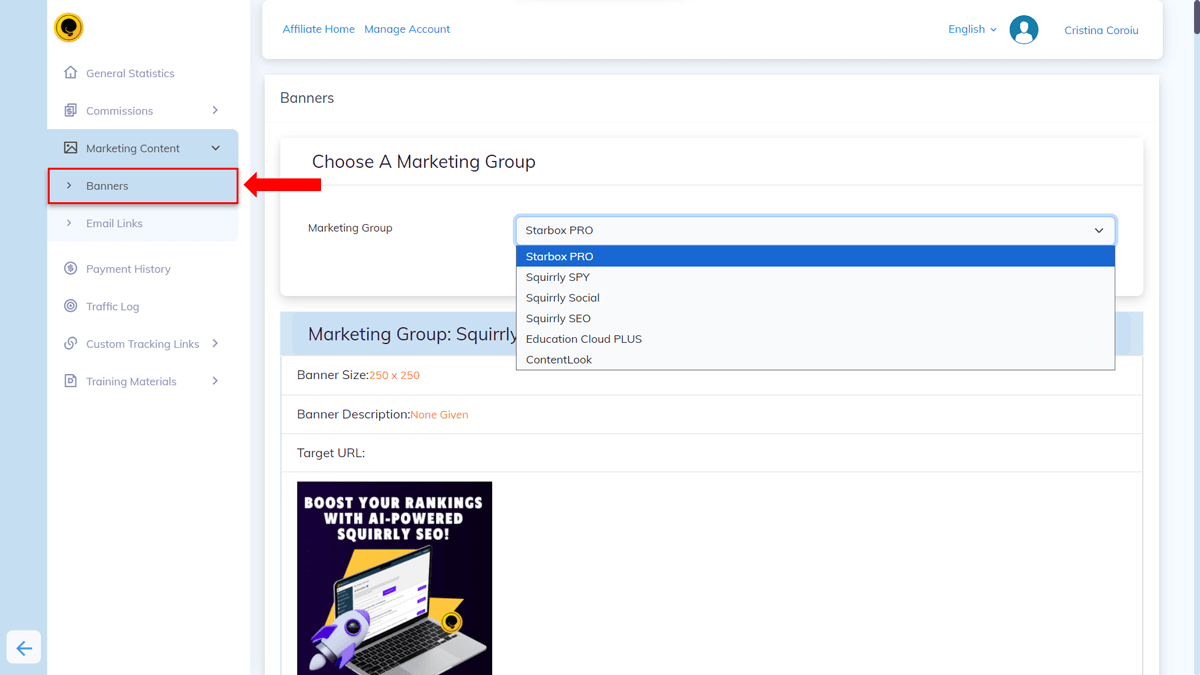Open the Manage Account link

coord(407,29)
